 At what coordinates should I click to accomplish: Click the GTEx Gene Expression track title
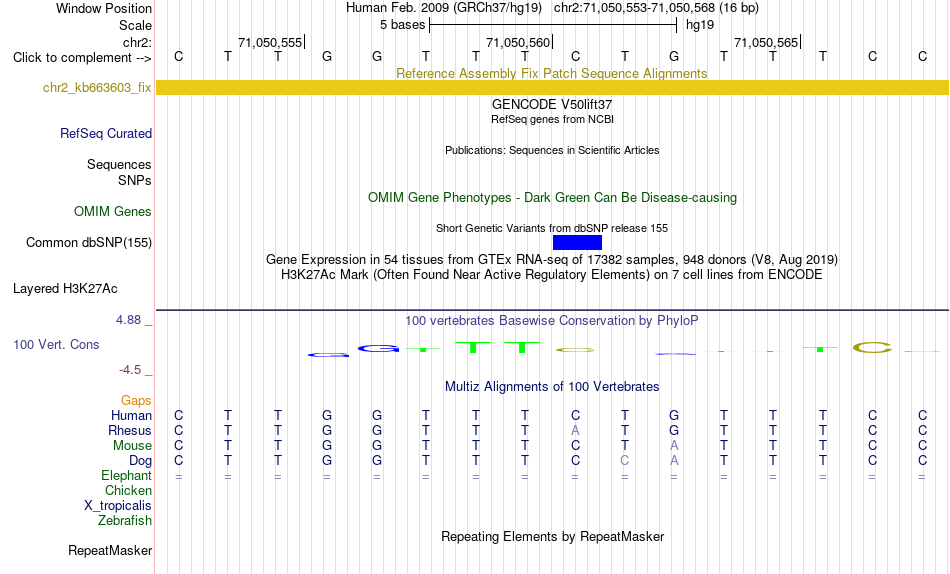click(552, 259)
